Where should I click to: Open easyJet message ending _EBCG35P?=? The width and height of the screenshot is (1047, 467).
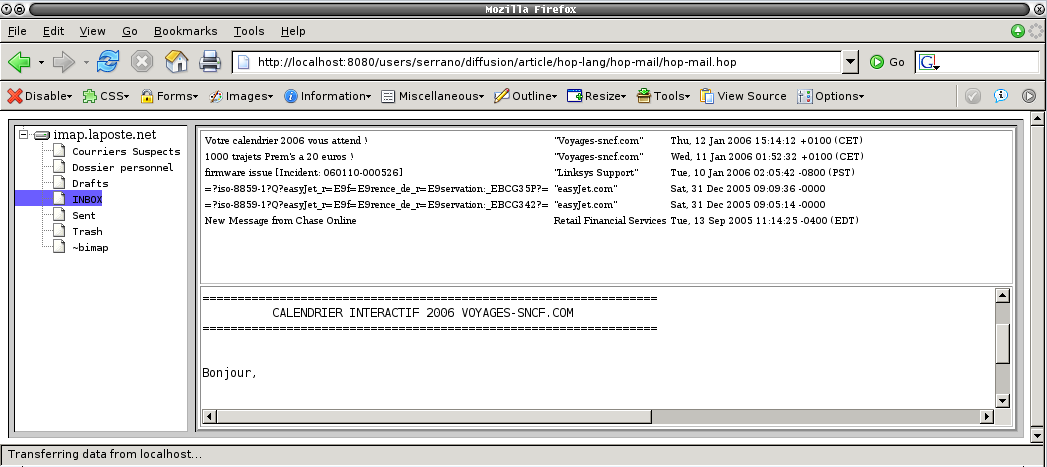click(377, 188)
